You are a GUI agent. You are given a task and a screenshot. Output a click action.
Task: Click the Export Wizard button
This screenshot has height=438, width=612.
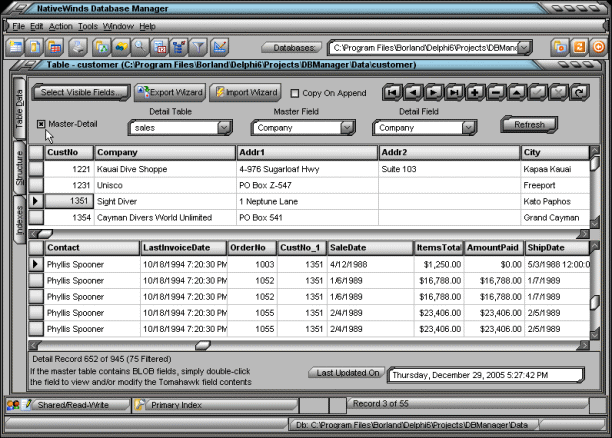169,92
